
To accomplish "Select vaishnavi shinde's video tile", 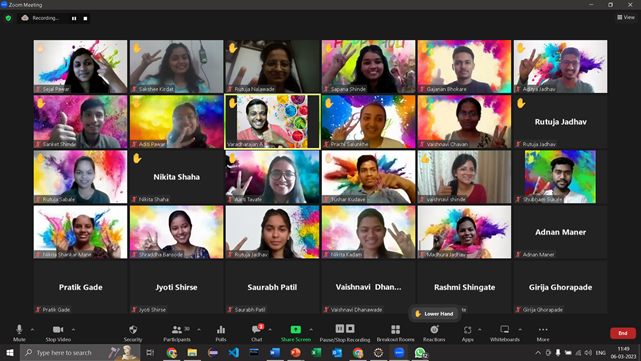I will [464, 177].
